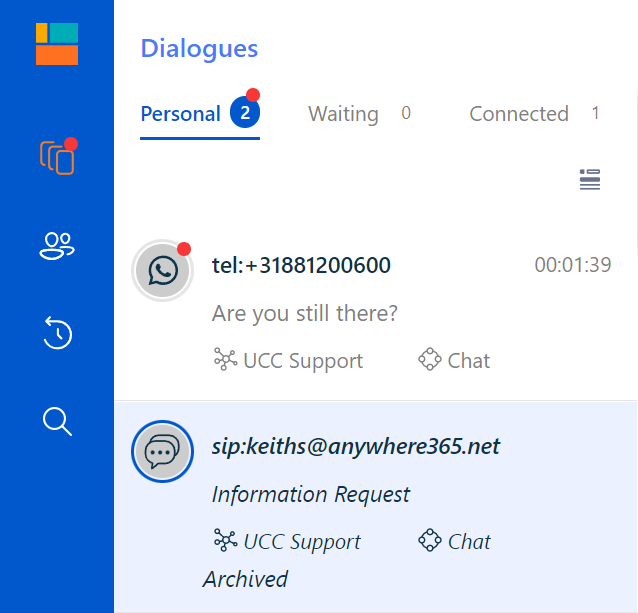
Task: Click the chat bubble avatar of keiths
Action: tap(162, 452)
